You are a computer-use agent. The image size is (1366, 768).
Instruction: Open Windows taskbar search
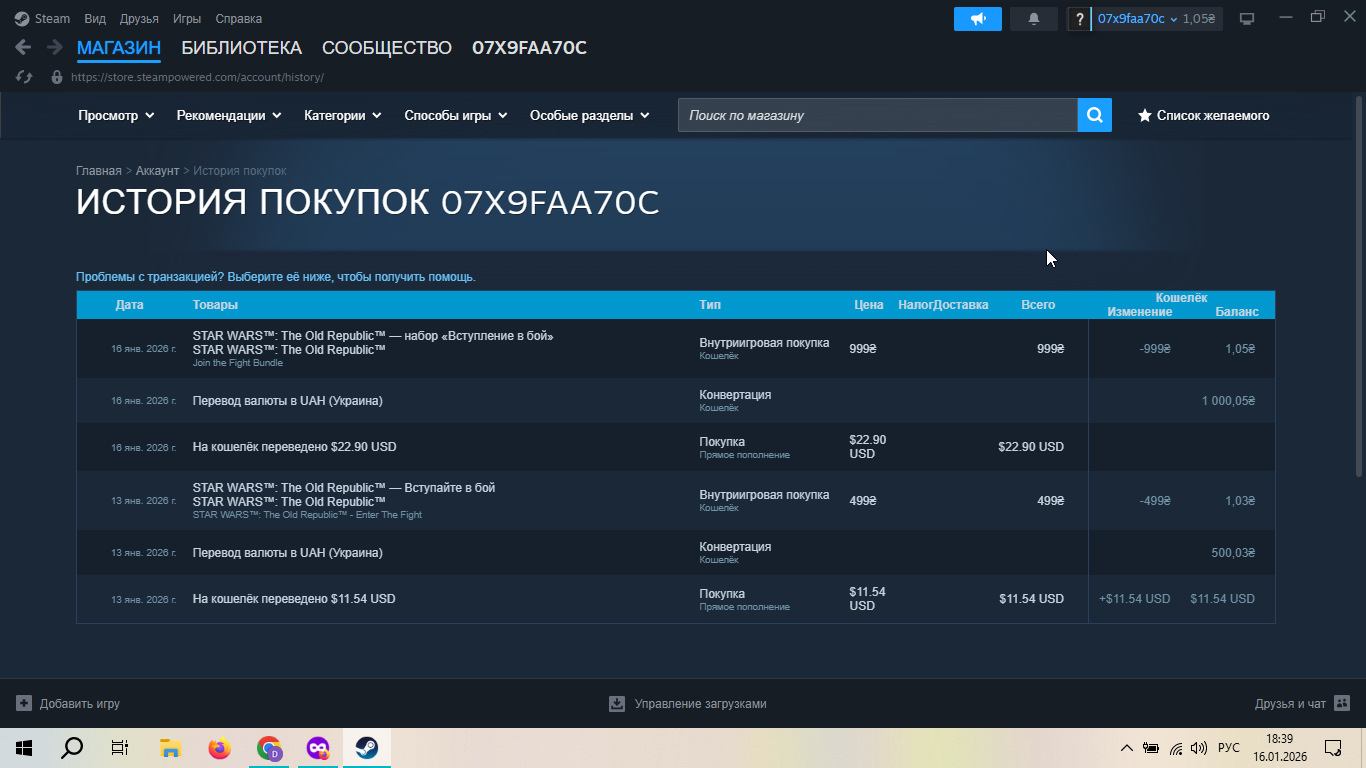click(x=72, y=748)
